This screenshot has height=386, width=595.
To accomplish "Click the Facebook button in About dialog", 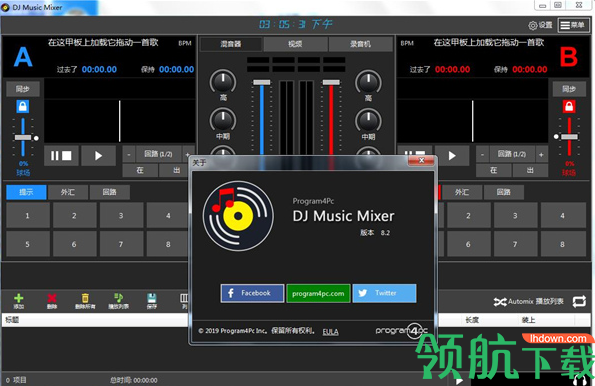I will pos(252,293).
